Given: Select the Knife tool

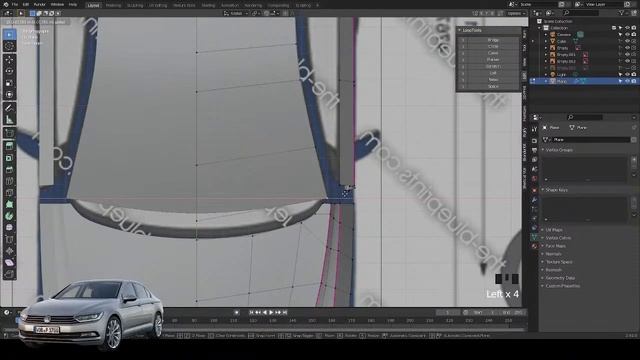Looking at the screenshot, I should tap(9, 193).
